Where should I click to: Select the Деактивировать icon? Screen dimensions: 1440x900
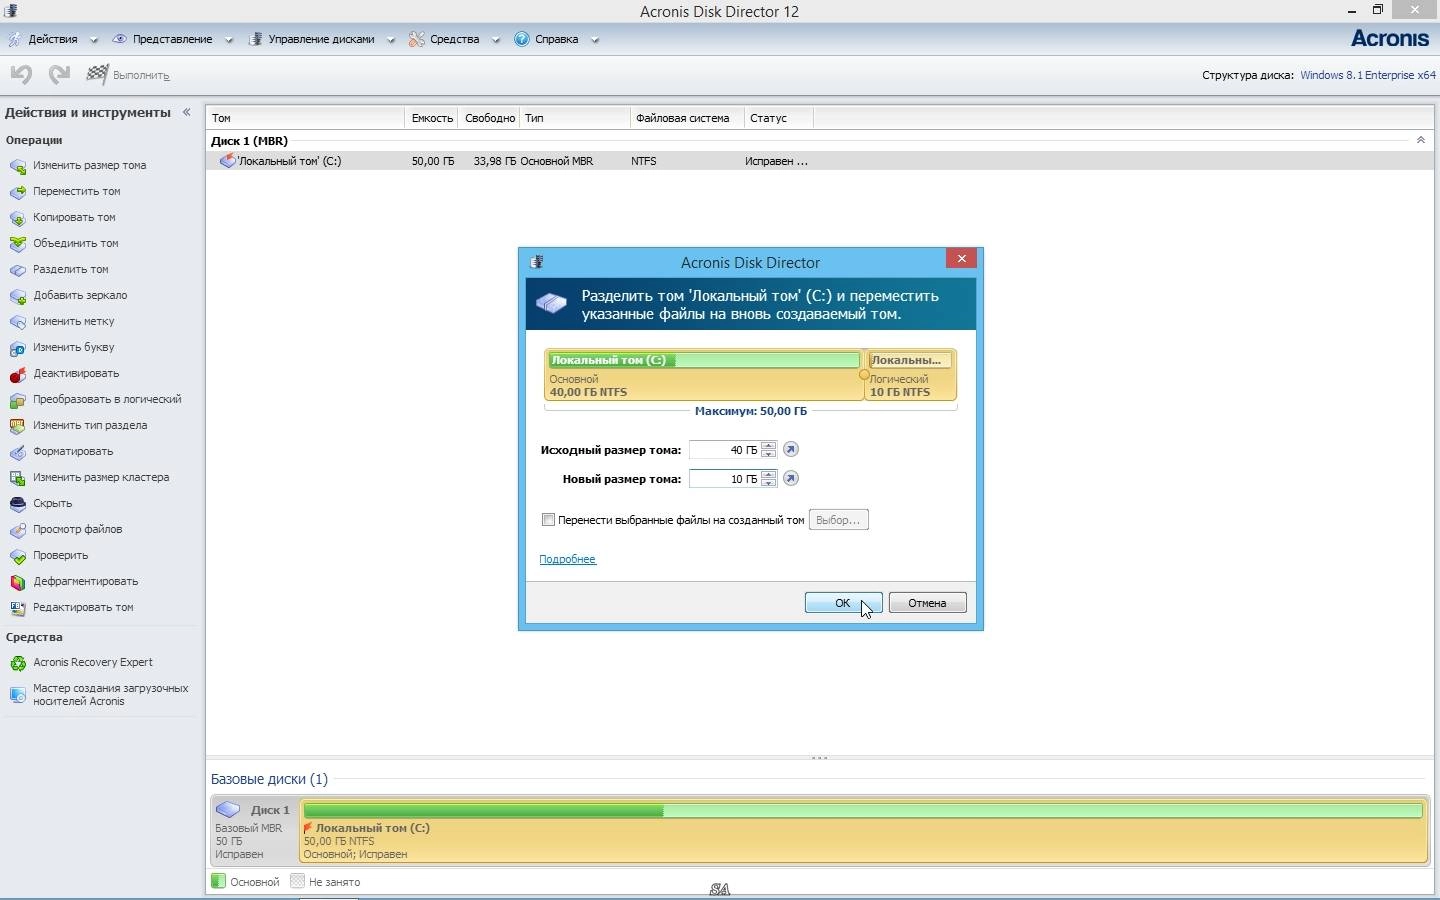click(x=17, y=374)
